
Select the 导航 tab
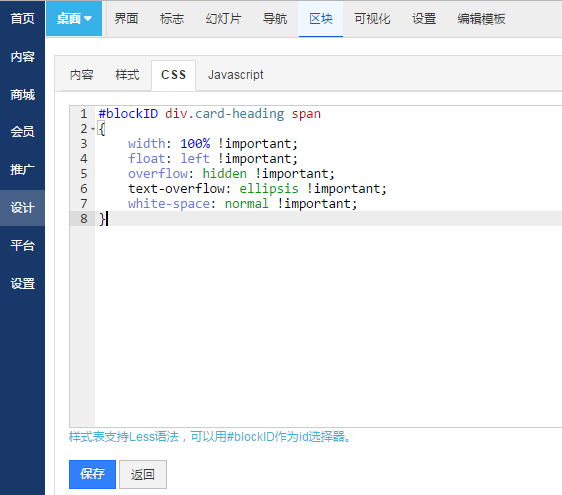pos(275,19)
